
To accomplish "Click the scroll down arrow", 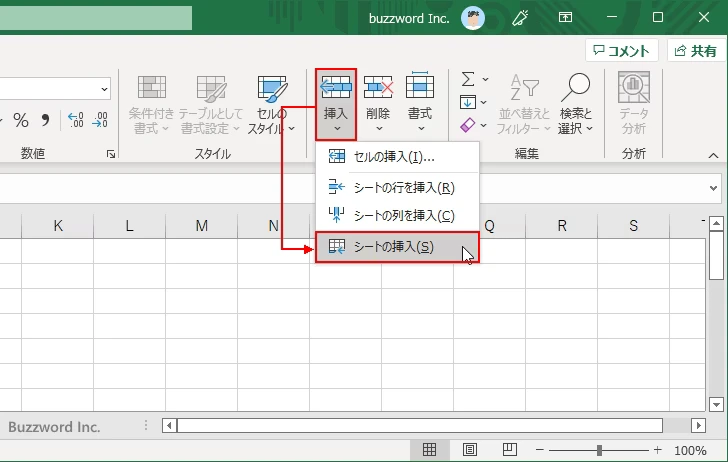I will tap(716, 404).
